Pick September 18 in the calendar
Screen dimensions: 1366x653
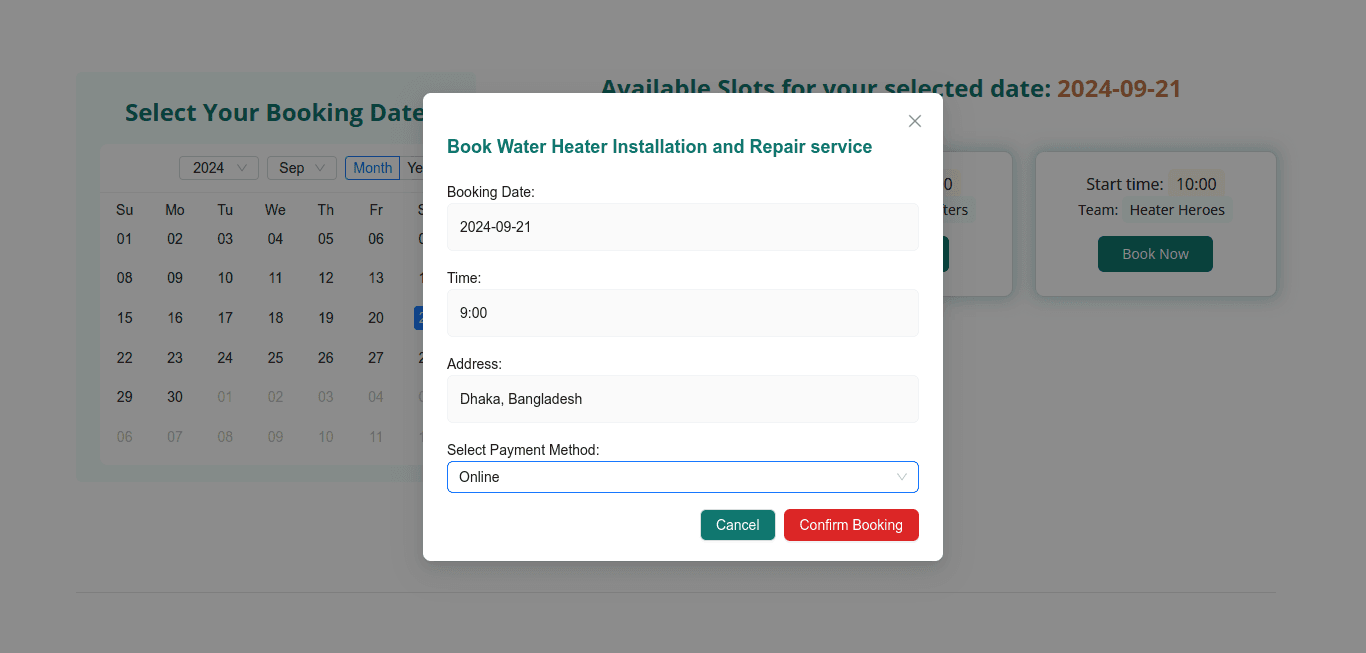point(275,318)
